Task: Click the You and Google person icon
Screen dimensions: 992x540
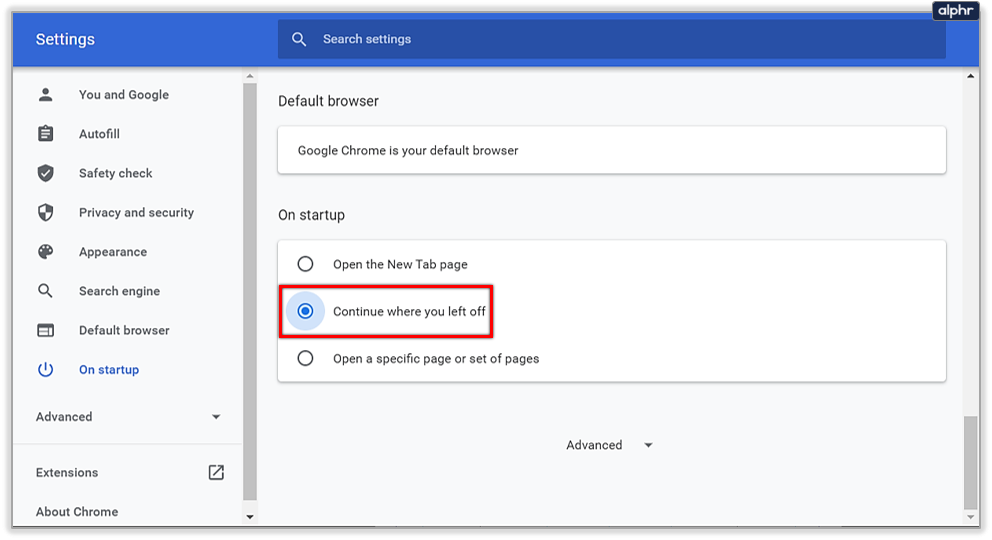Action: (x=45, y=95)
